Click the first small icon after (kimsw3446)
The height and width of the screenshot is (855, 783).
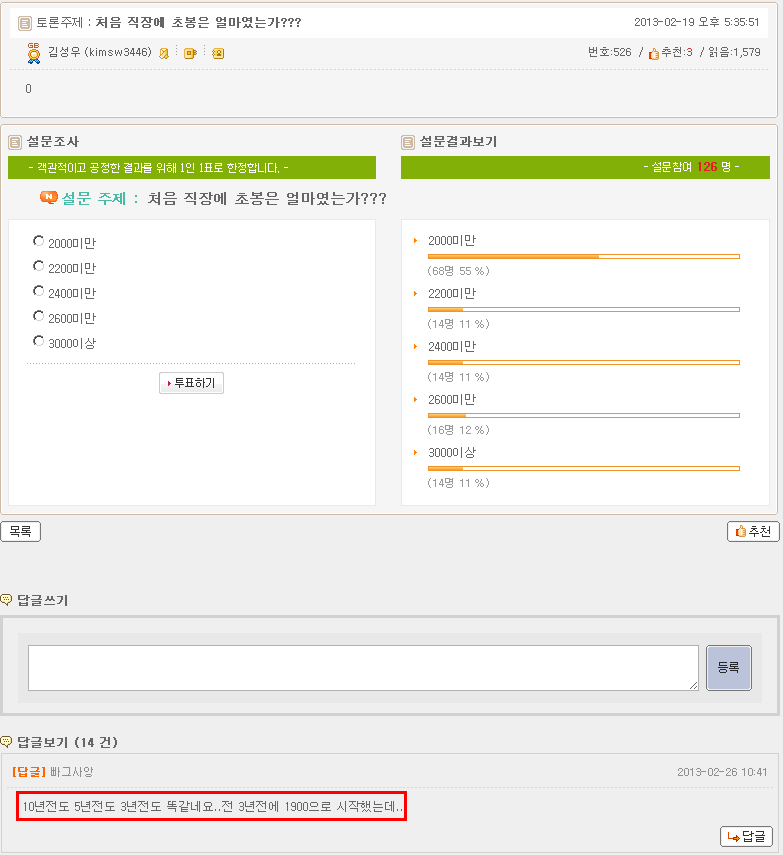164,53
